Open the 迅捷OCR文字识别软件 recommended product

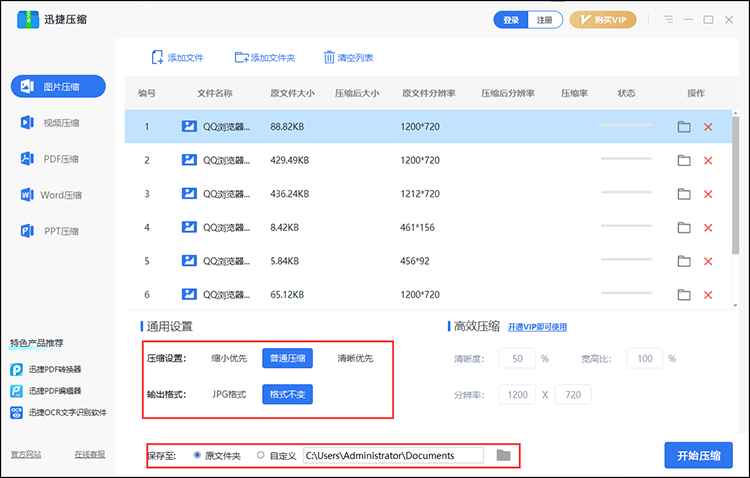pyautogui.click(x=58, y=412)
